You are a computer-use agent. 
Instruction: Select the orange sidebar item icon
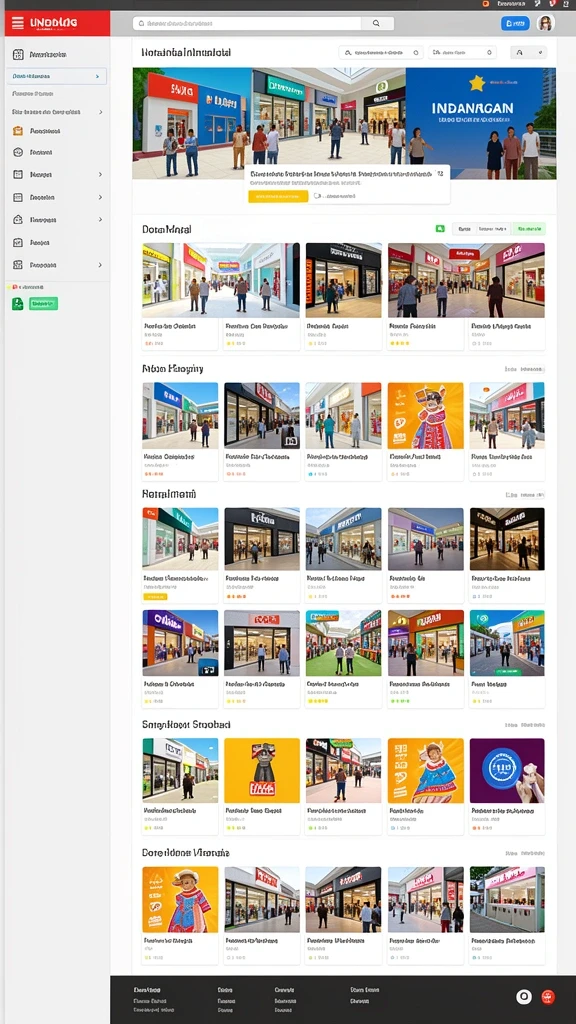tap(18, 131)
